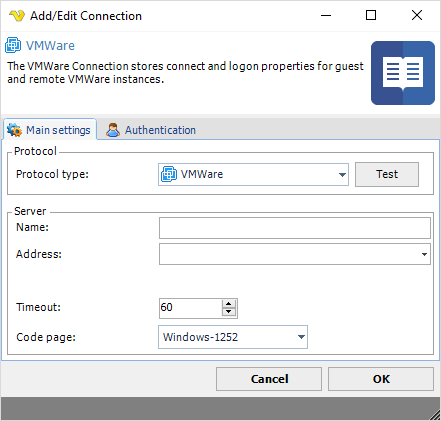Open the Protocol type dropdown
The image size is (441, 421).
253,174
